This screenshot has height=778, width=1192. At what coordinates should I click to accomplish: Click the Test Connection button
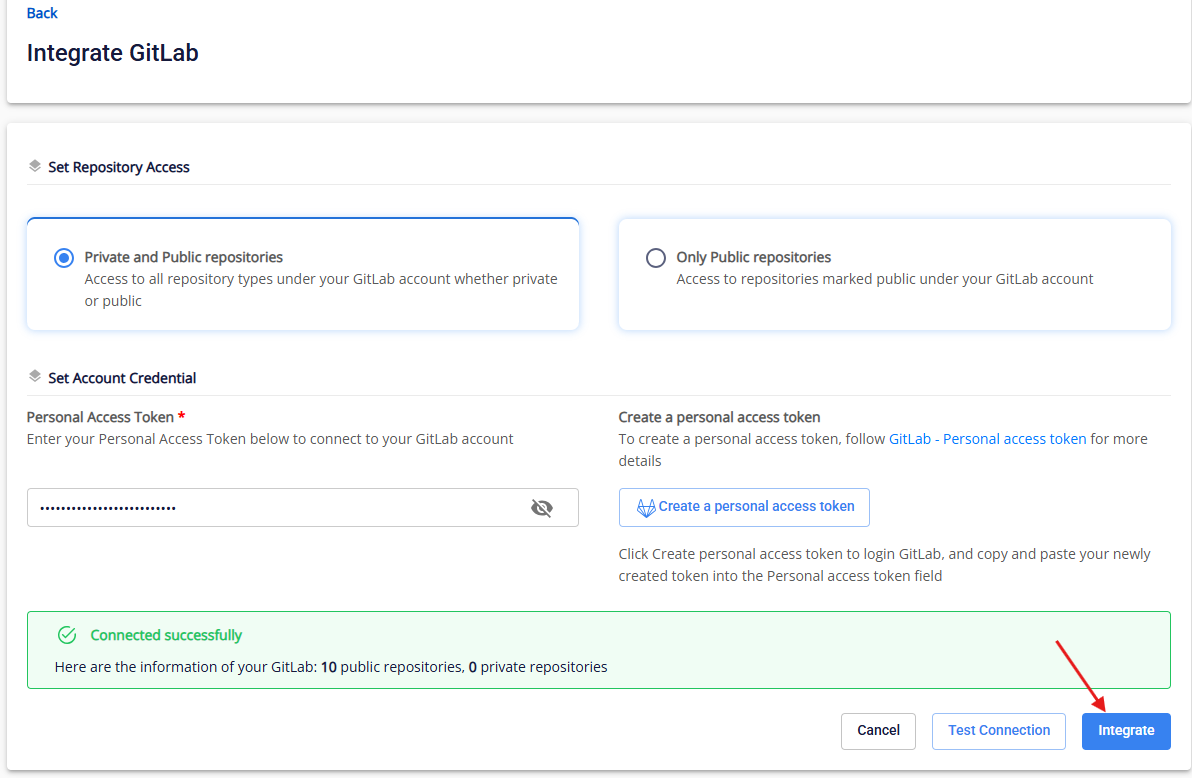[x=999, y=731]
